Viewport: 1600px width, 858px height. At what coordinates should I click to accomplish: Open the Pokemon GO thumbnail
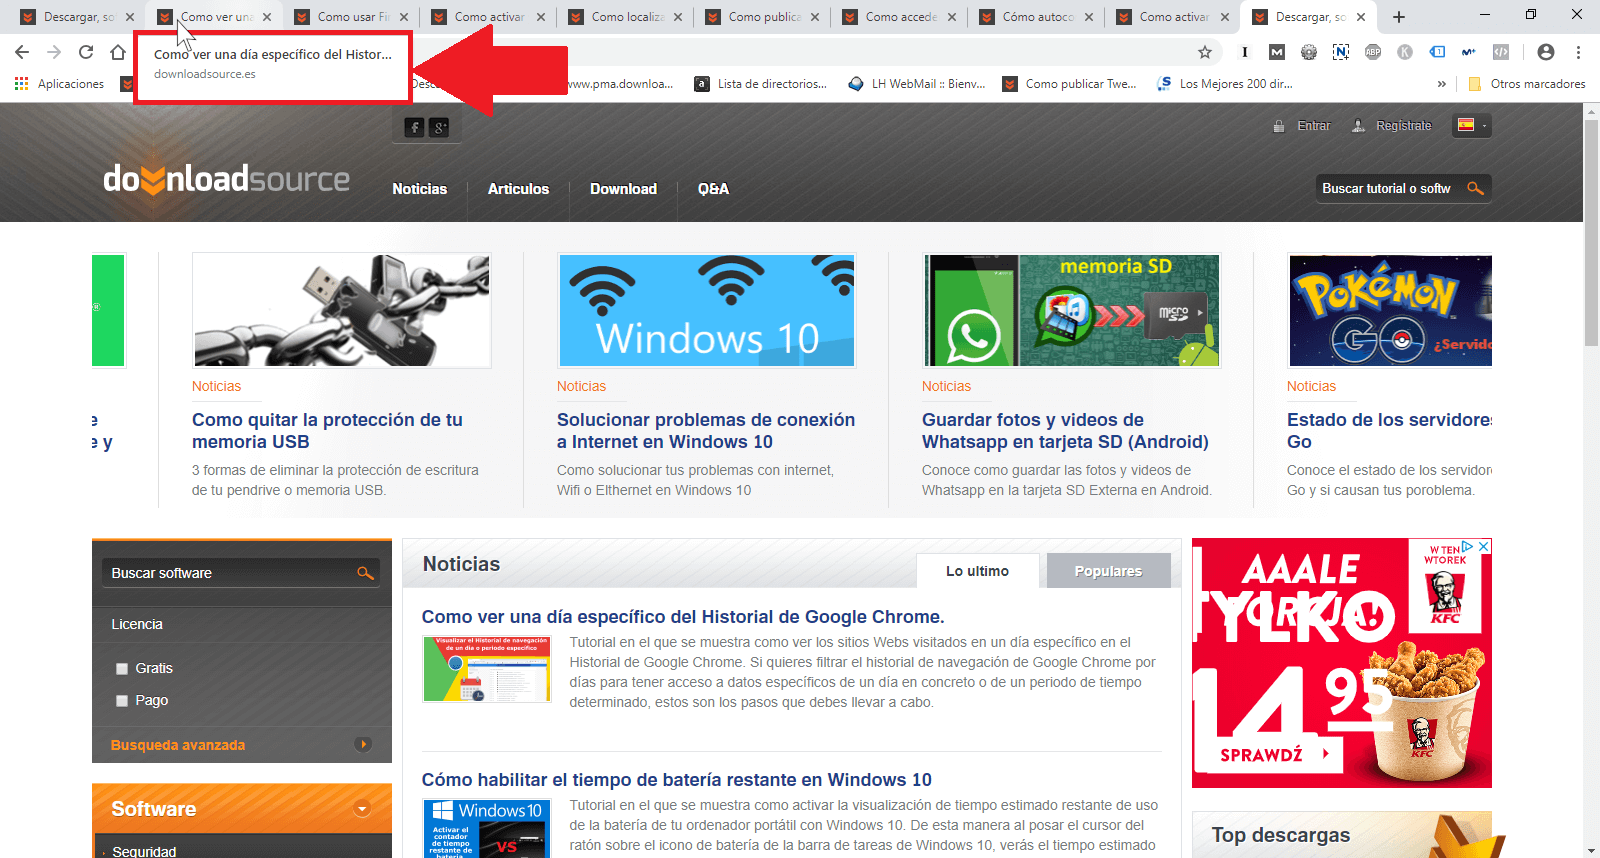[x=1390, y=310]
